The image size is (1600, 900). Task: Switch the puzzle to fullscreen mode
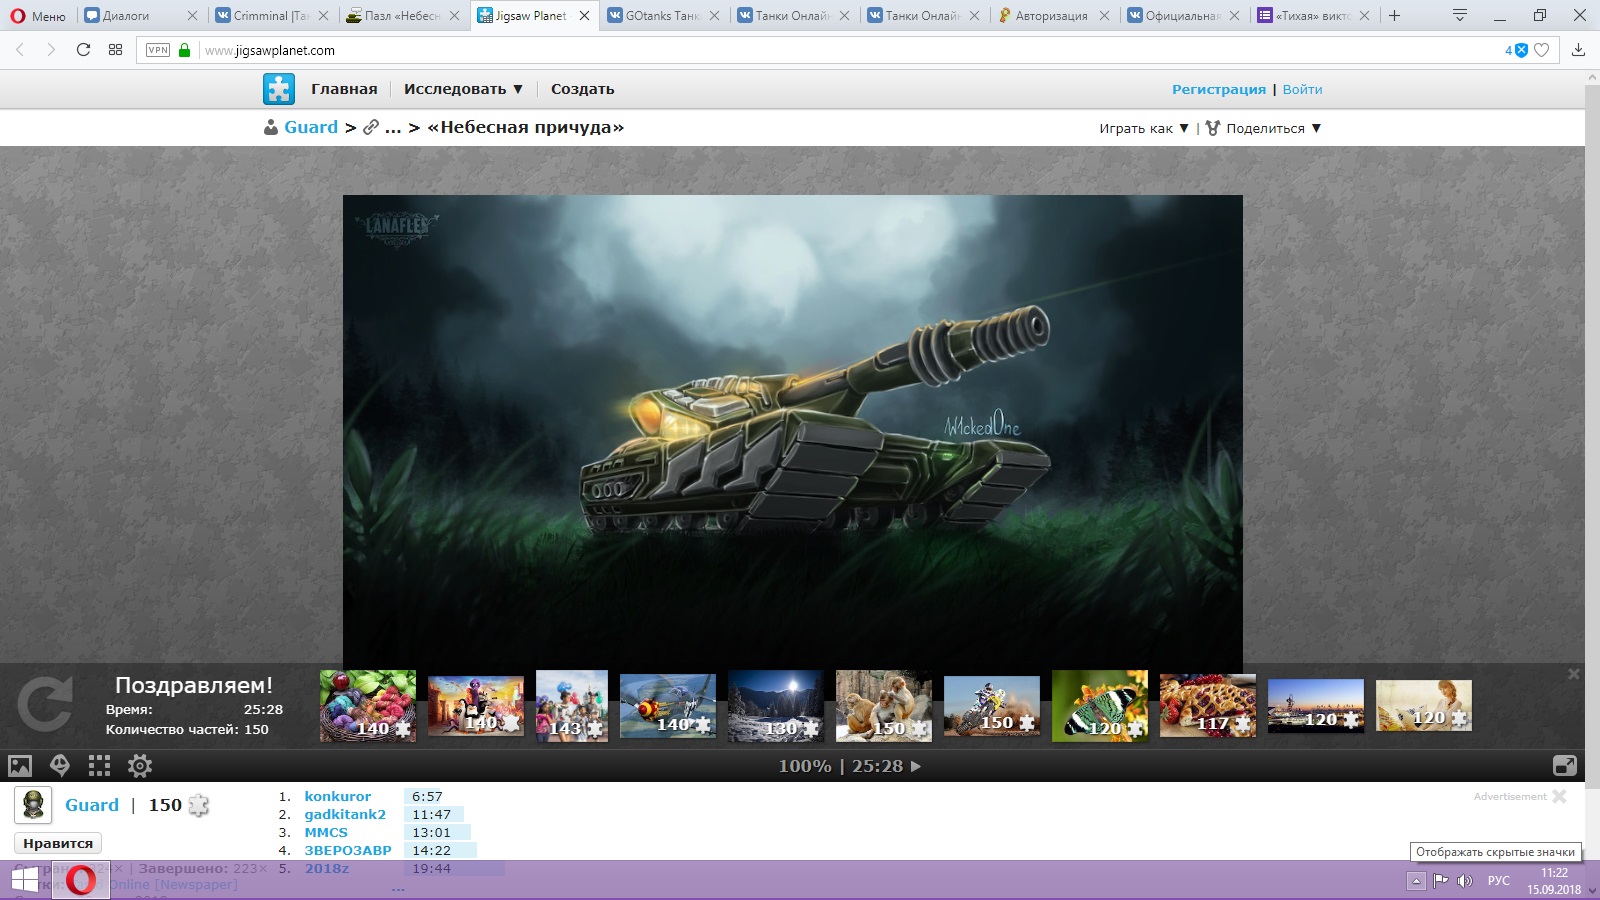click(1565, 766)
